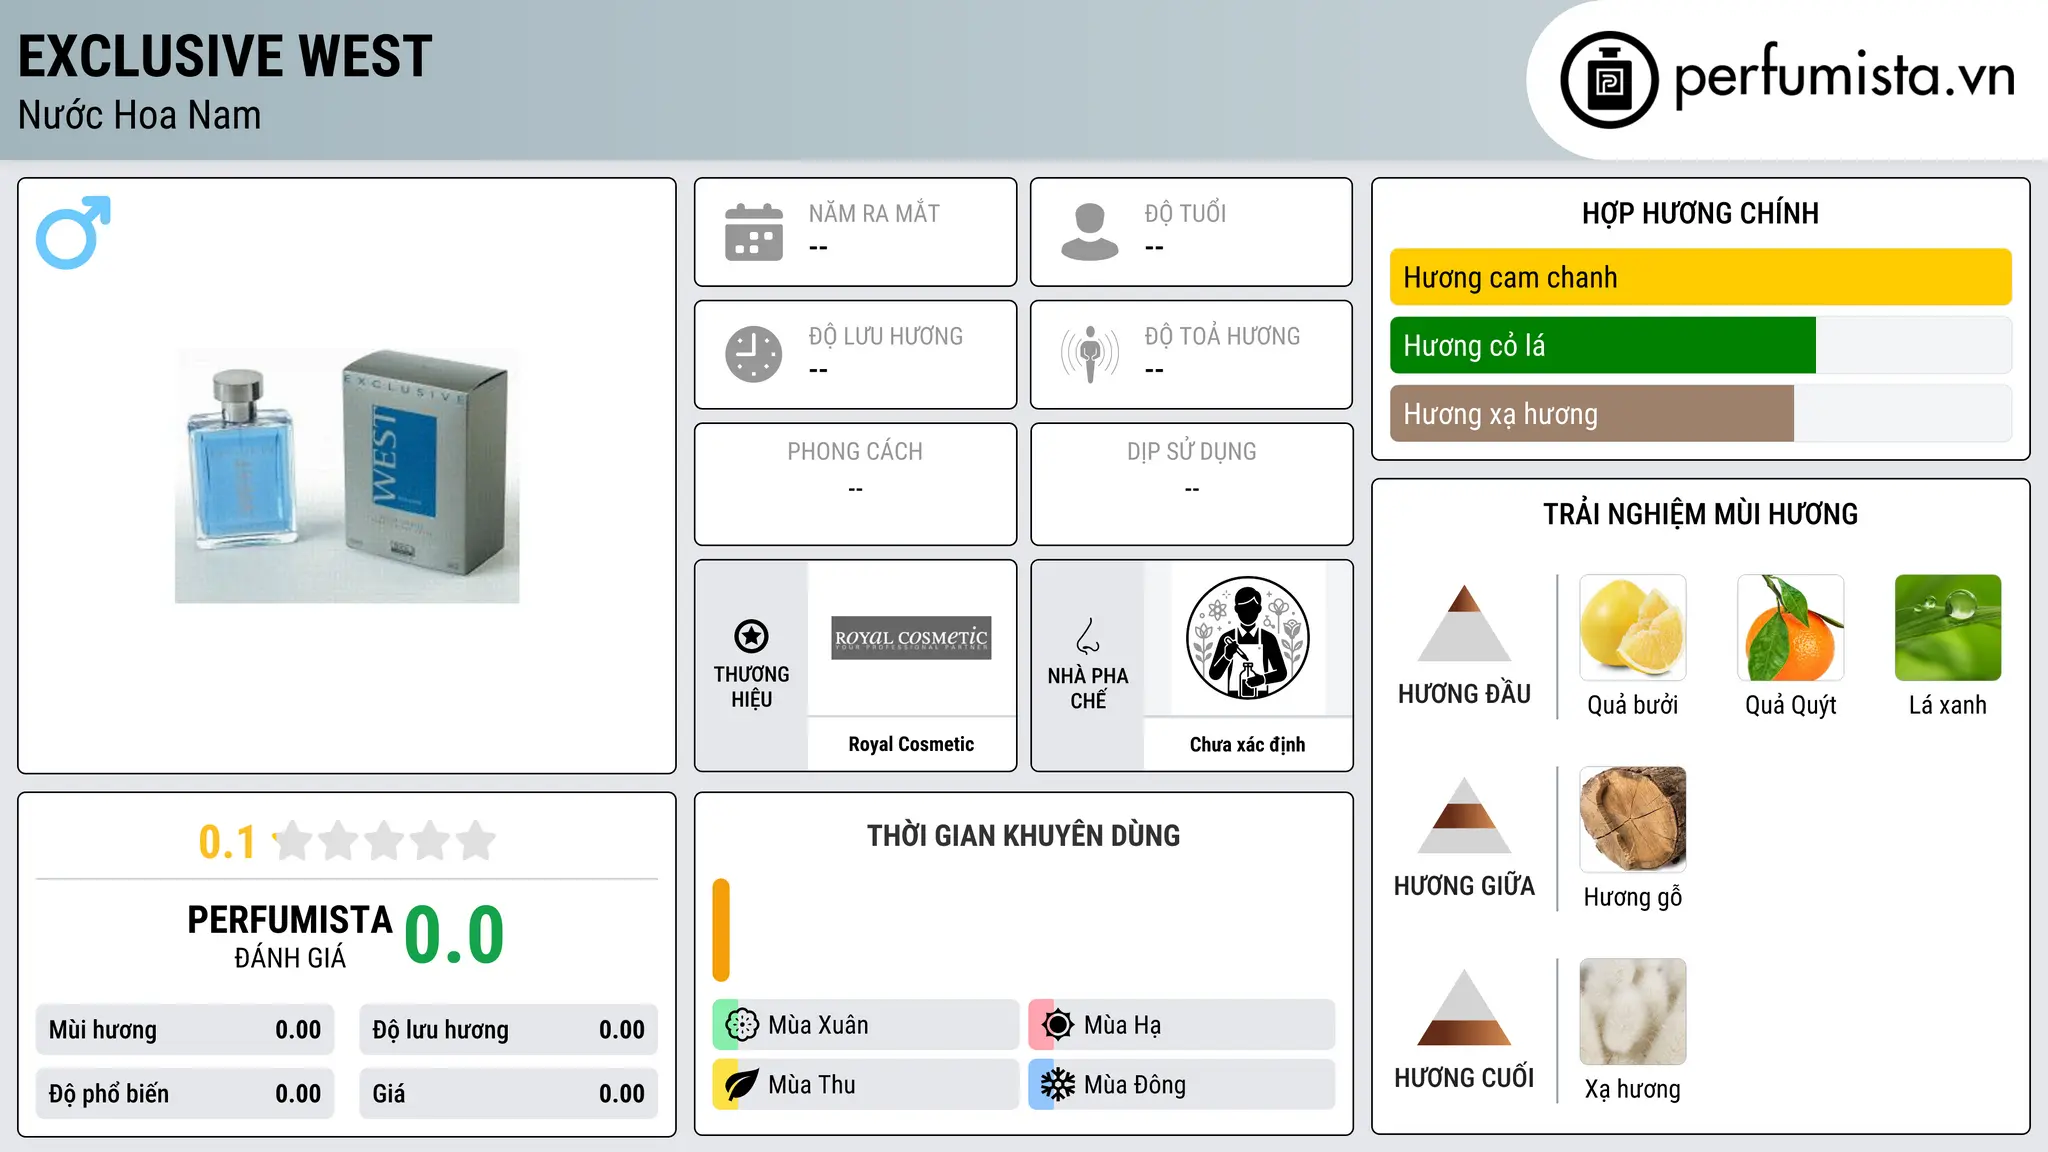
Task: Click the orange vertical bar under Thời gian khuyên dùng
Action: [x=721, y=930]
